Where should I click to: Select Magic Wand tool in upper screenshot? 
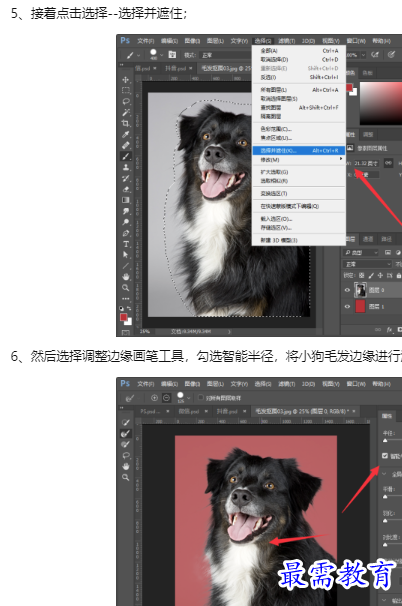point(126,112)
